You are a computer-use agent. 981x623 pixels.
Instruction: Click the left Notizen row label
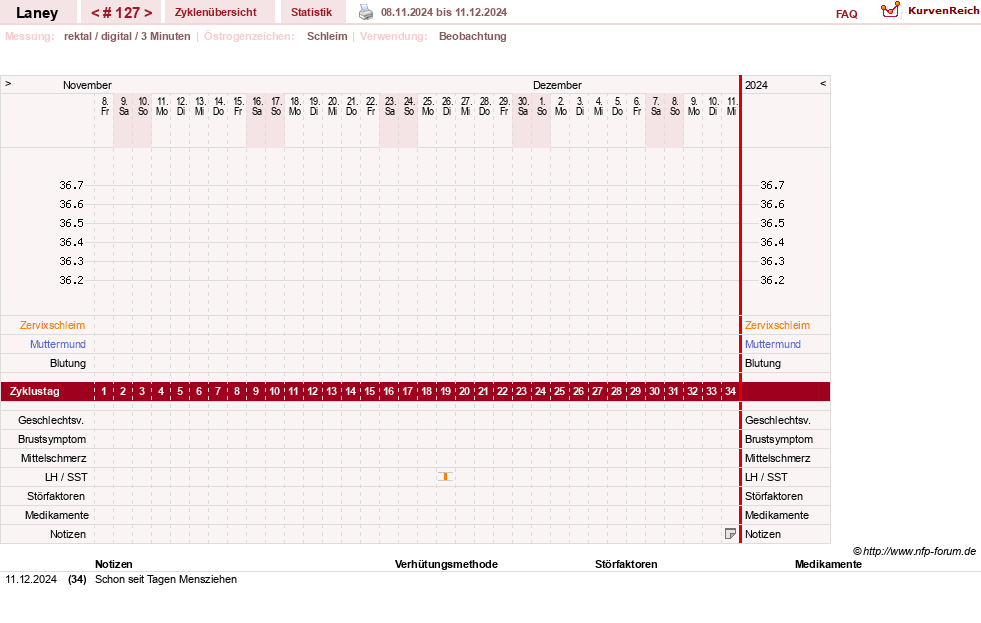click(68, 534)
